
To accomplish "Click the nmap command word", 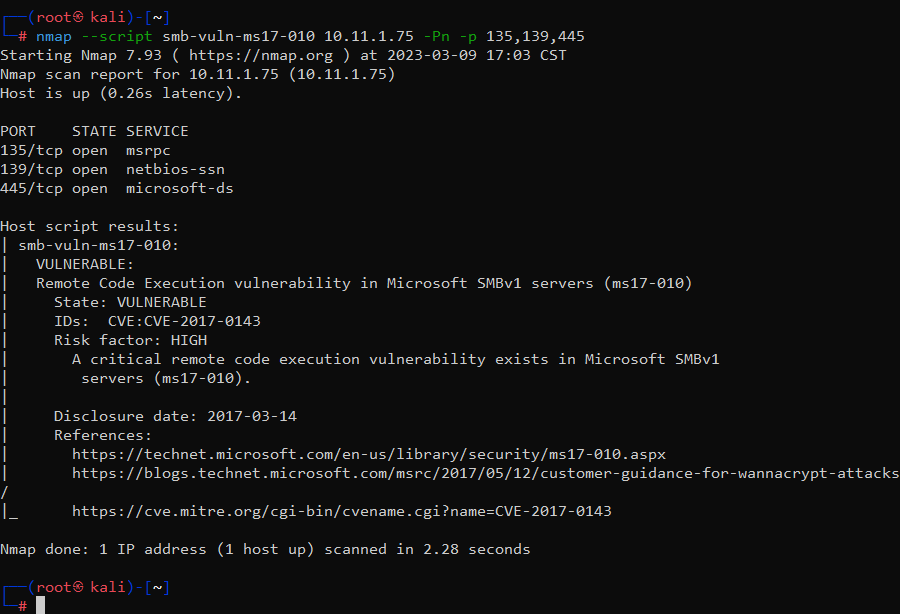I will [54, 36].
